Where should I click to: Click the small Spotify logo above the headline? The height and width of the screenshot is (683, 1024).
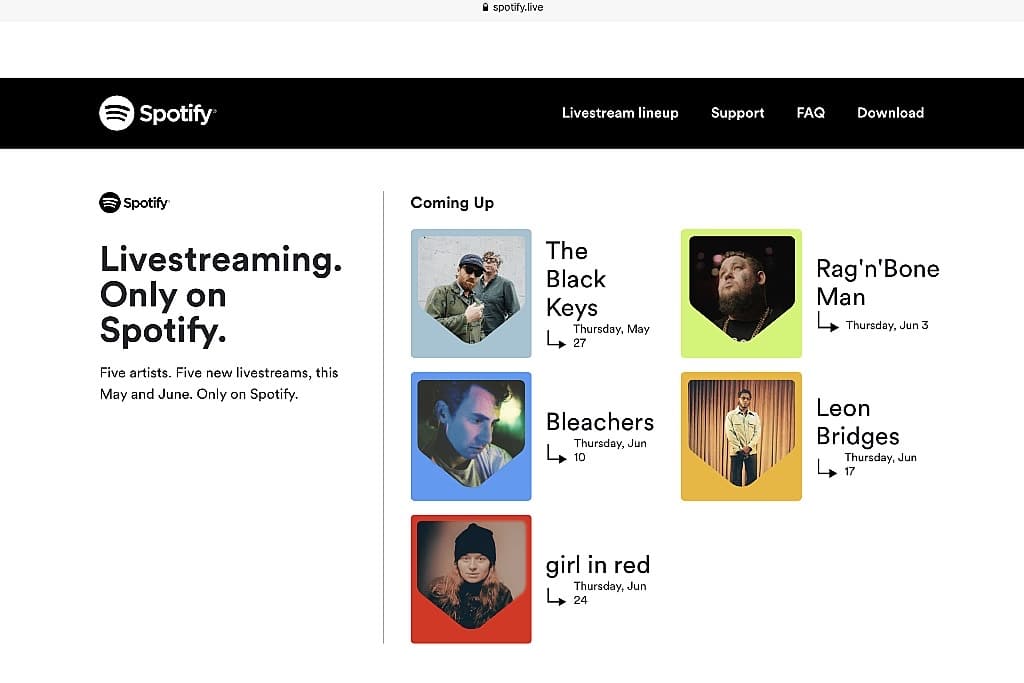point(134,202)
